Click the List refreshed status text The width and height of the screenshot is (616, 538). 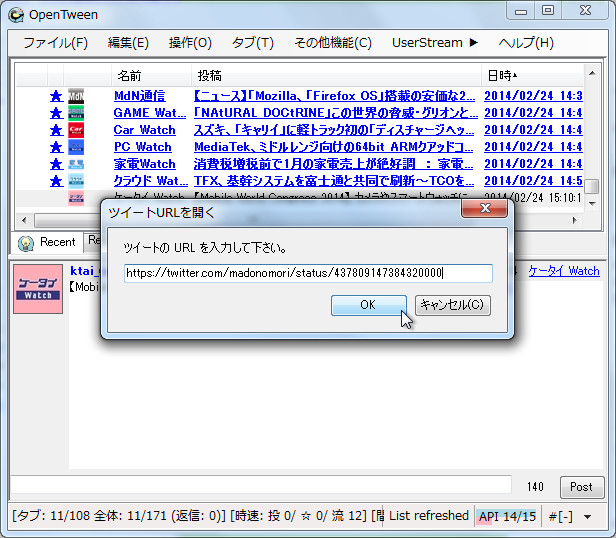429,516
